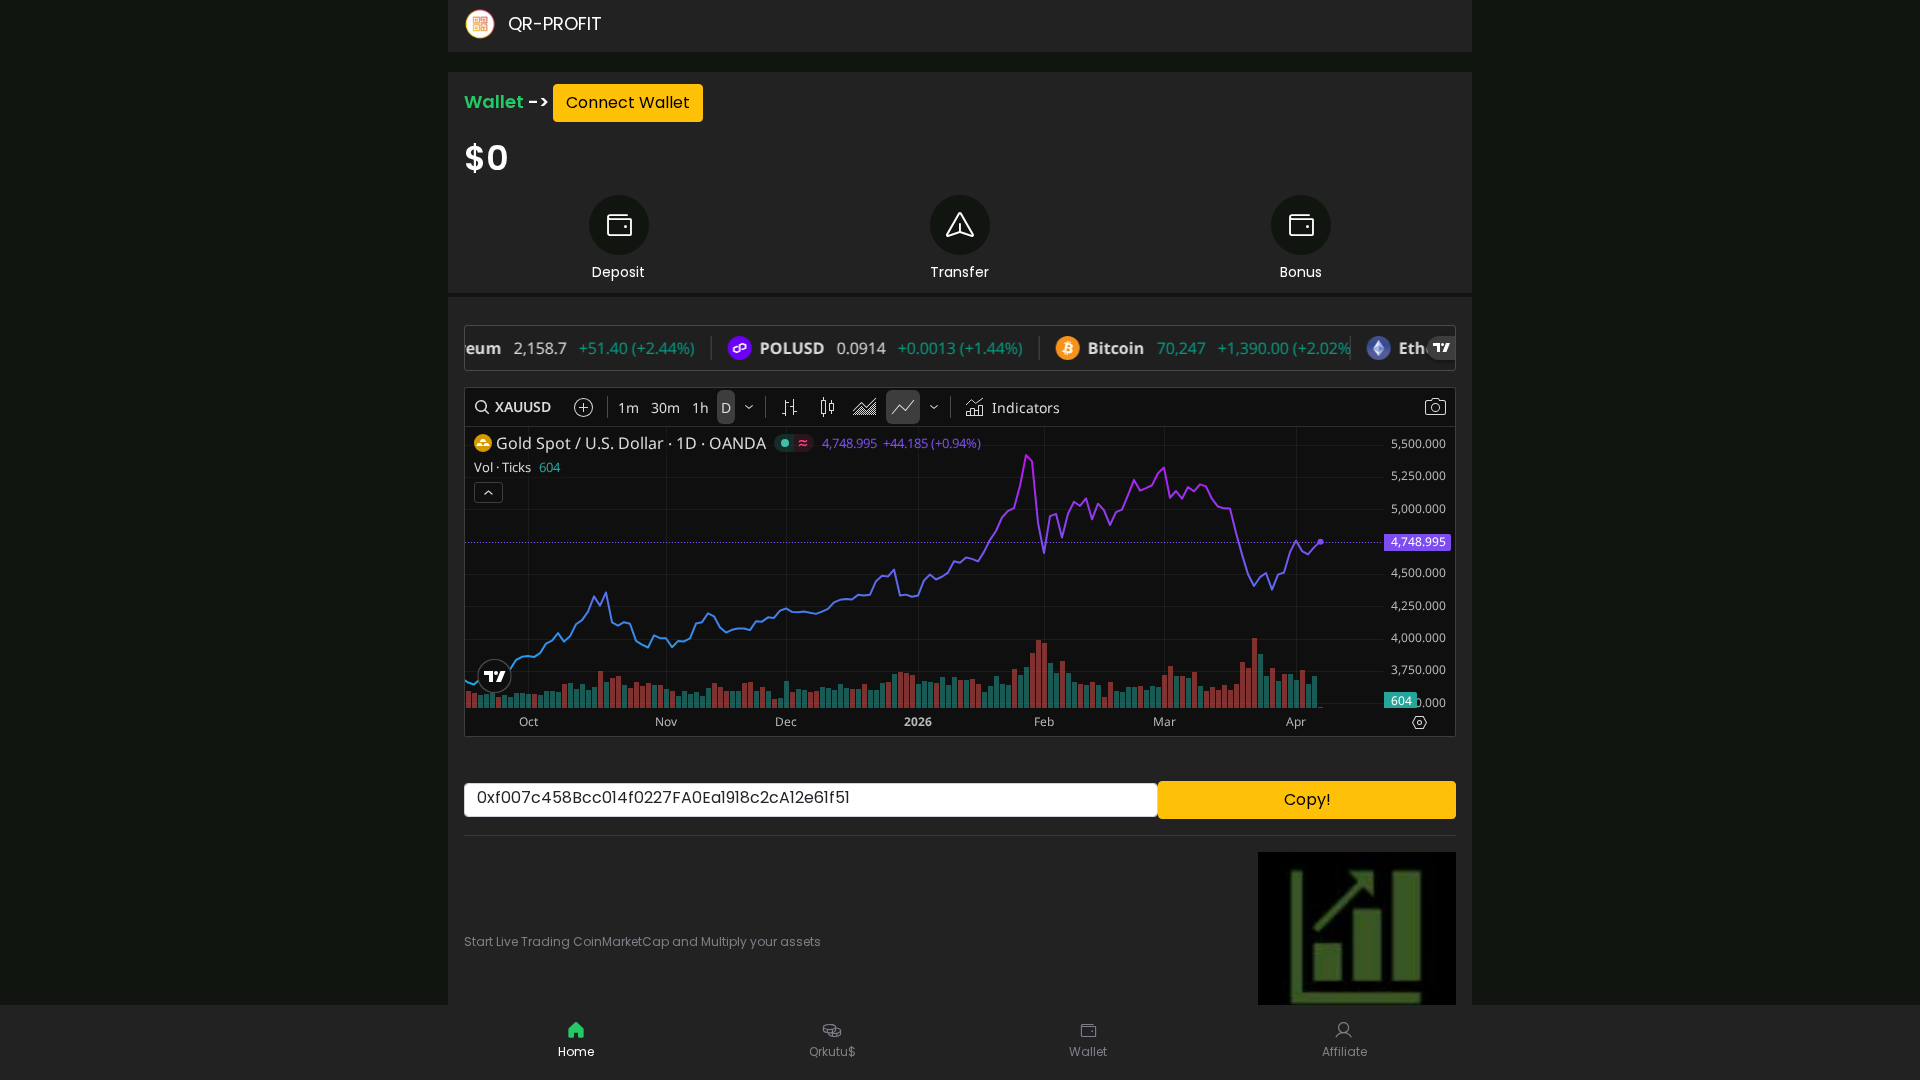Click the TradingView logo on the chart

coord(494,676)
